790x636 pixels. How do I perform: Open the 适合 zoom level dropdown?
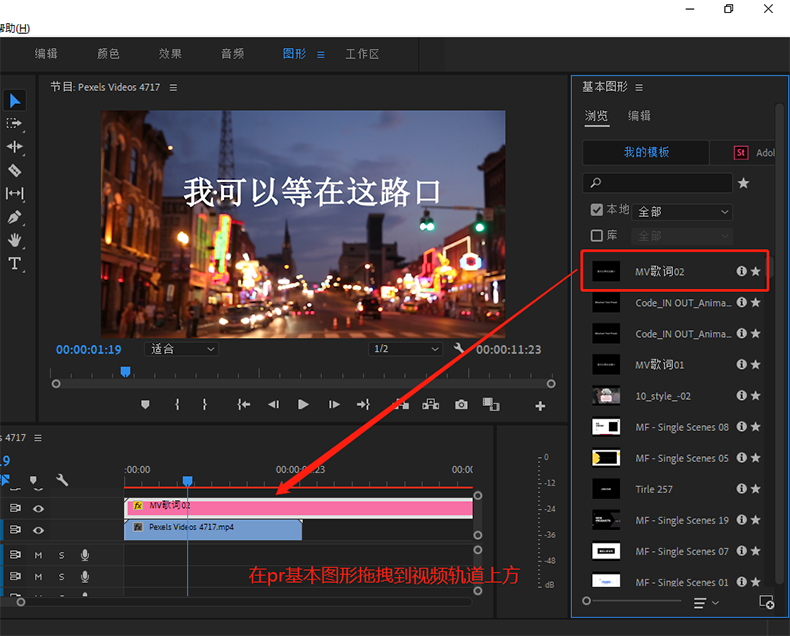182,349
